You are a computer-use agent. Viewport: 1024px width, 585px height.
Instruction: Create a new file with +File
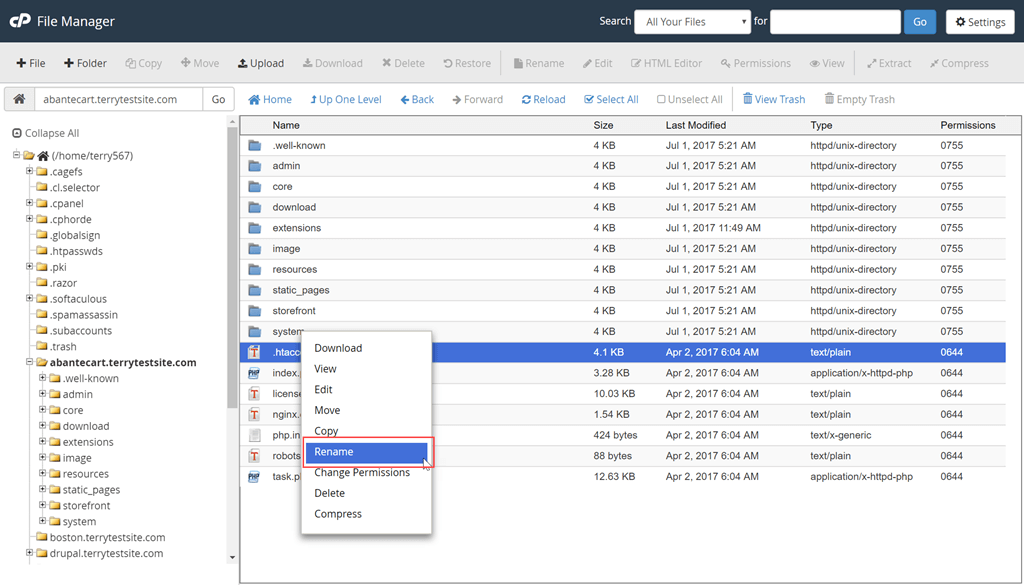(x=31, y=63)
